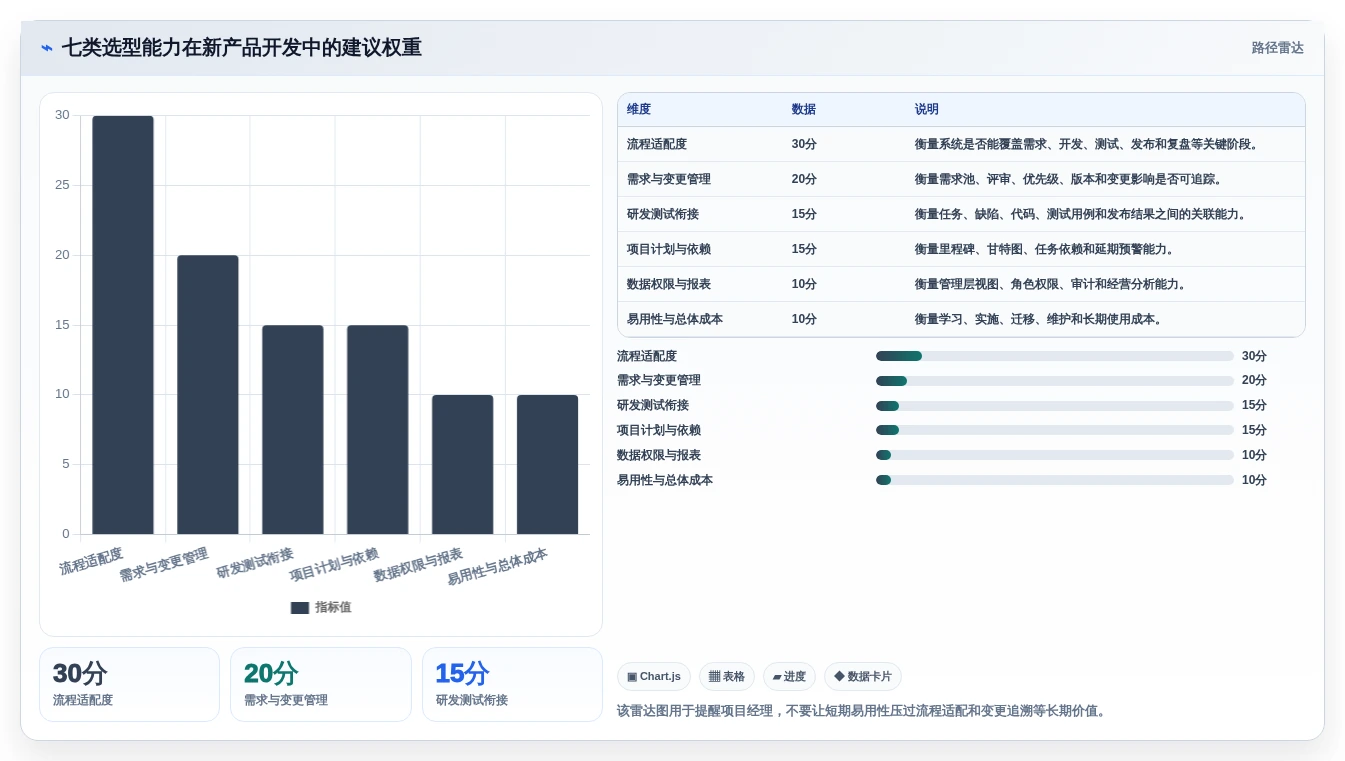This screenshot has width=1345, height=761.
Task: Click the 流程适配度 progress bar
Action: (x=1055, y=356)
